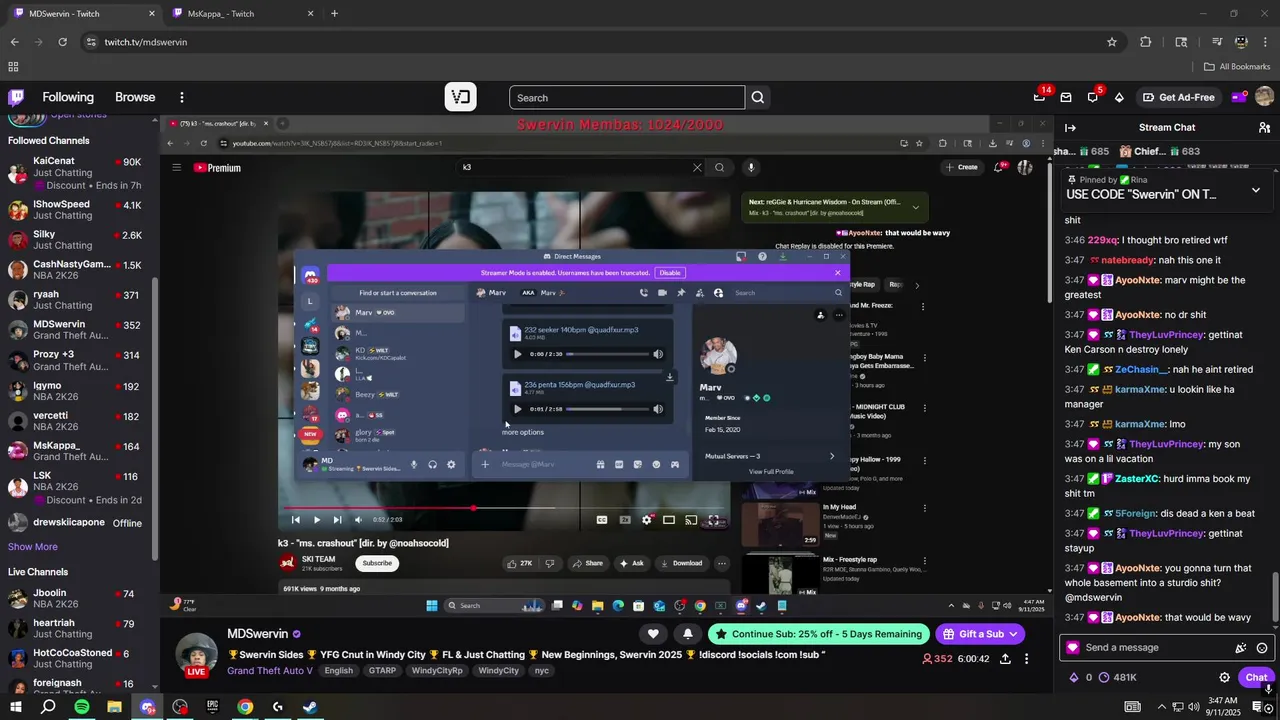The image size is (1280, 720).
Task: Open a new Chrome tab
Action: (x=334, y=14)
